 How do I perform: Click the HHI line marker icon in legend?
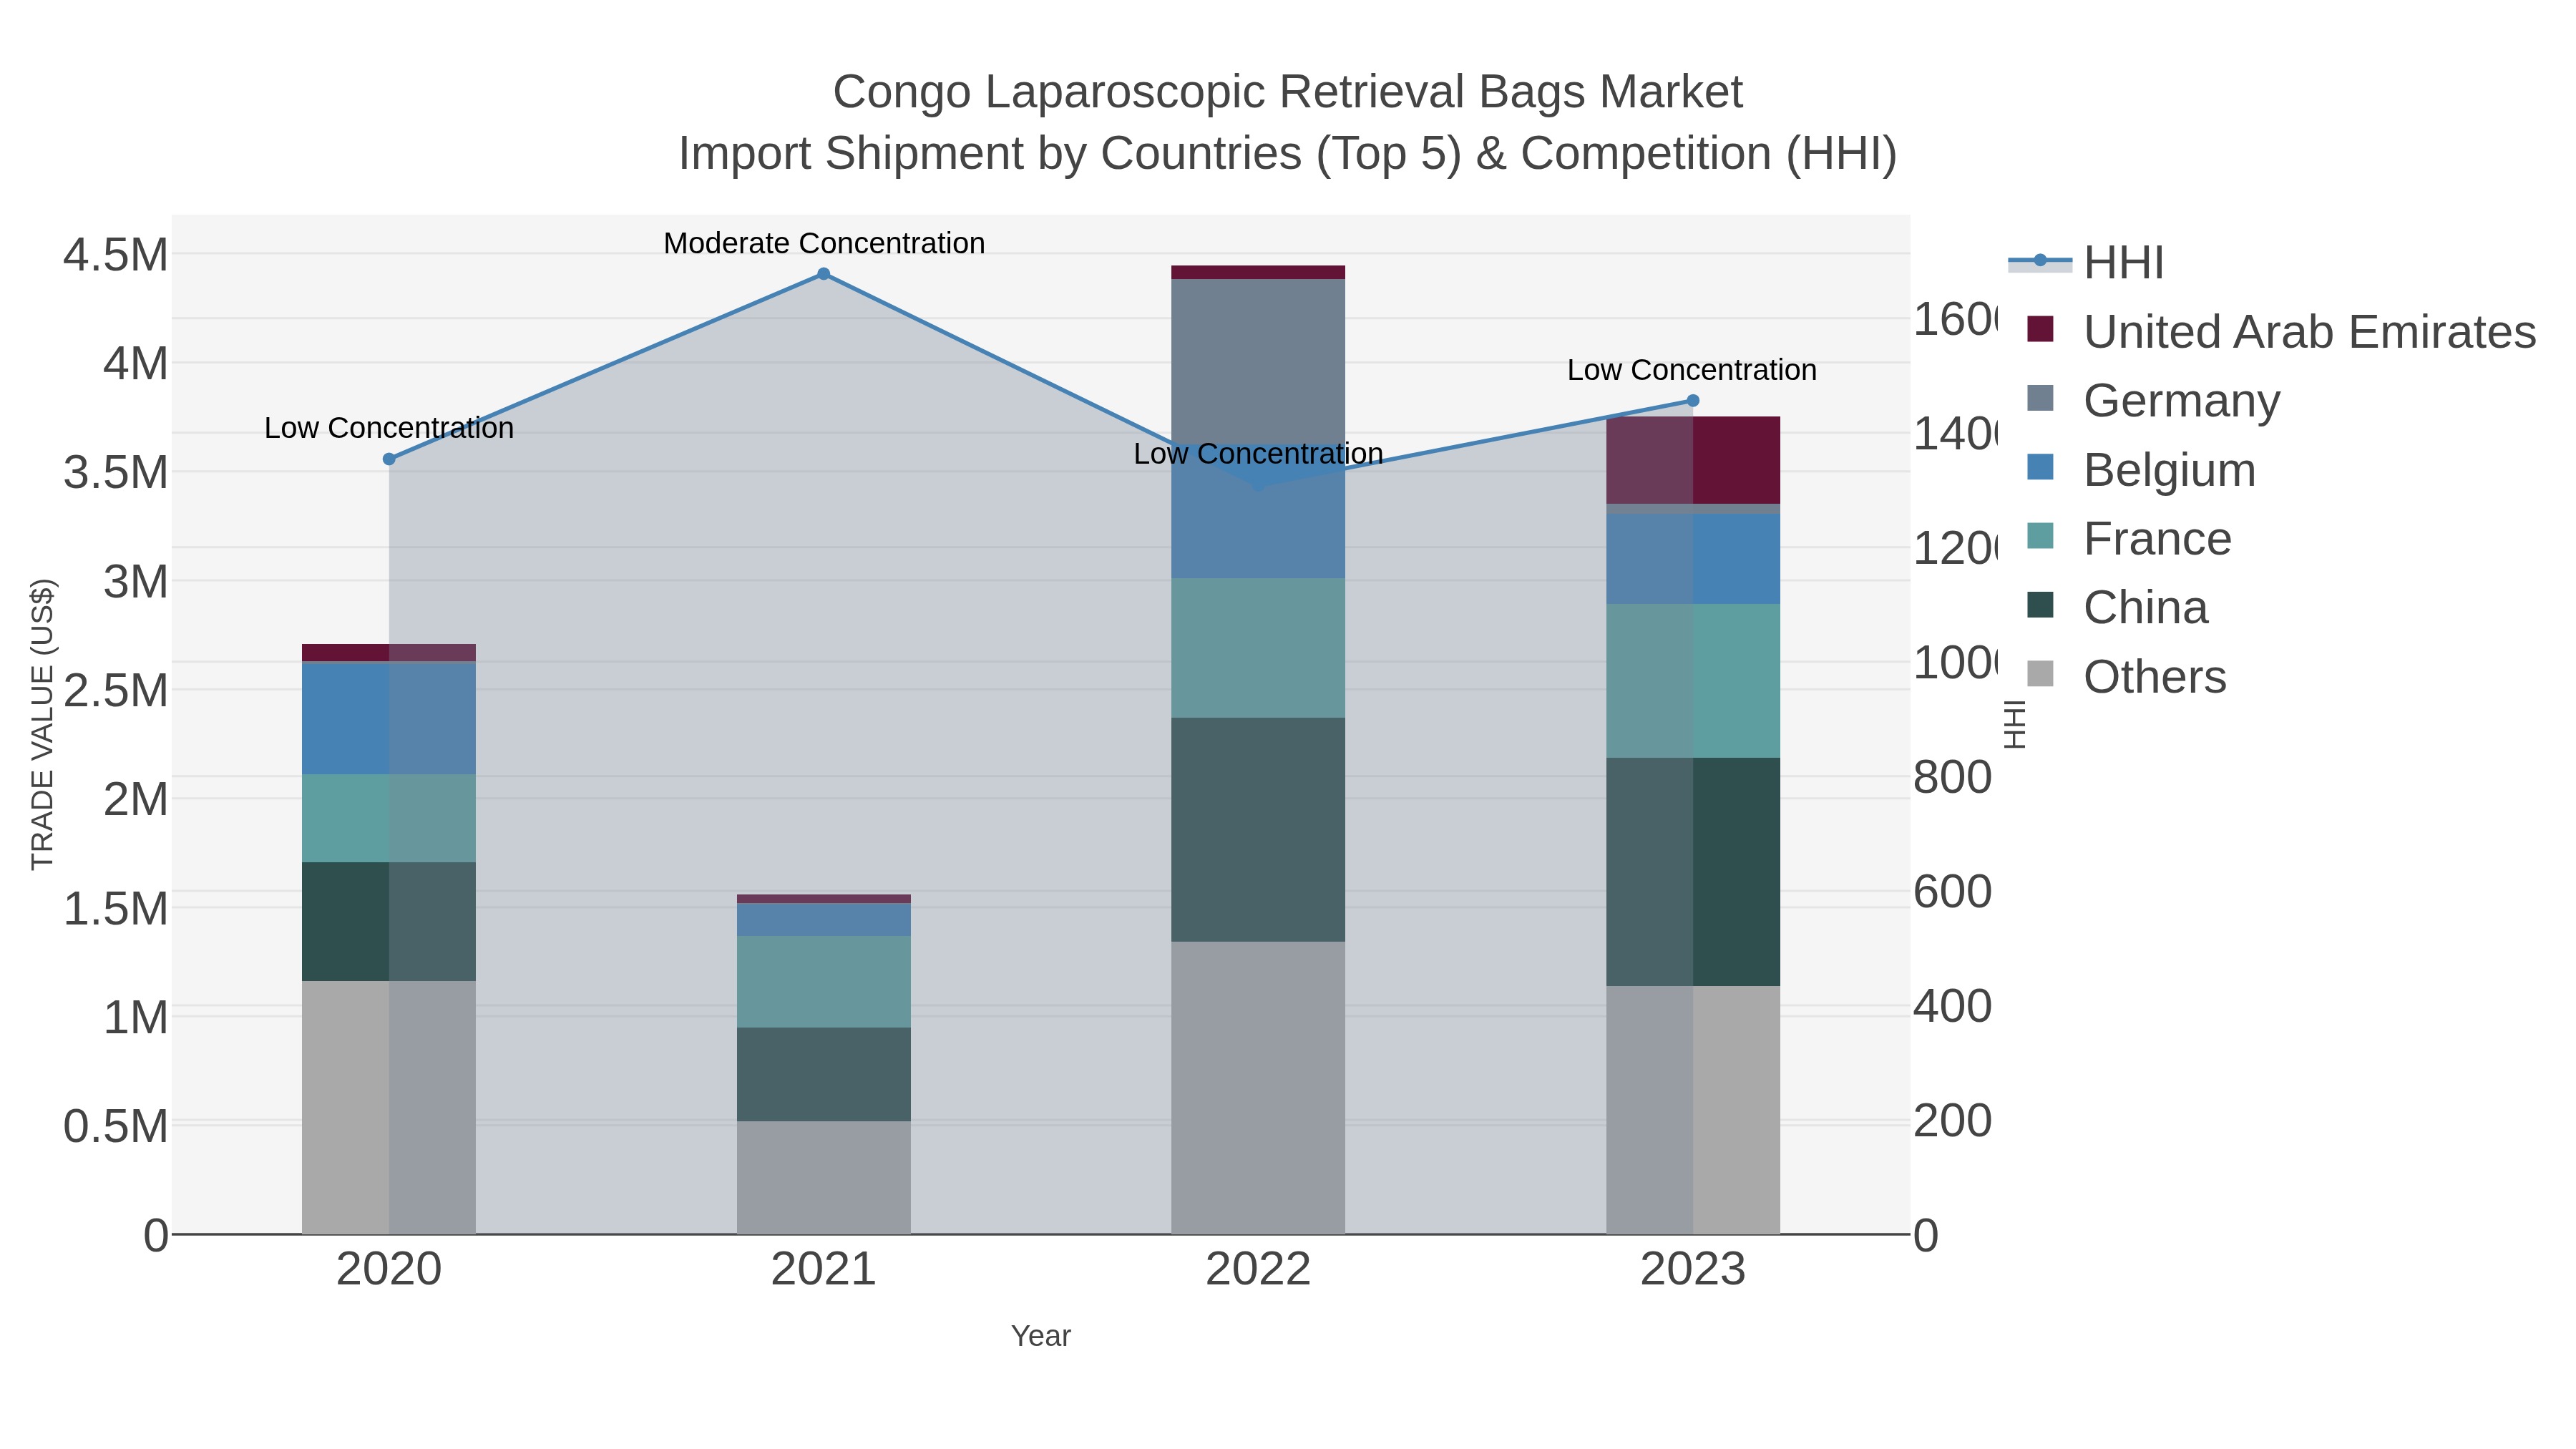(x=2040, y=261)
